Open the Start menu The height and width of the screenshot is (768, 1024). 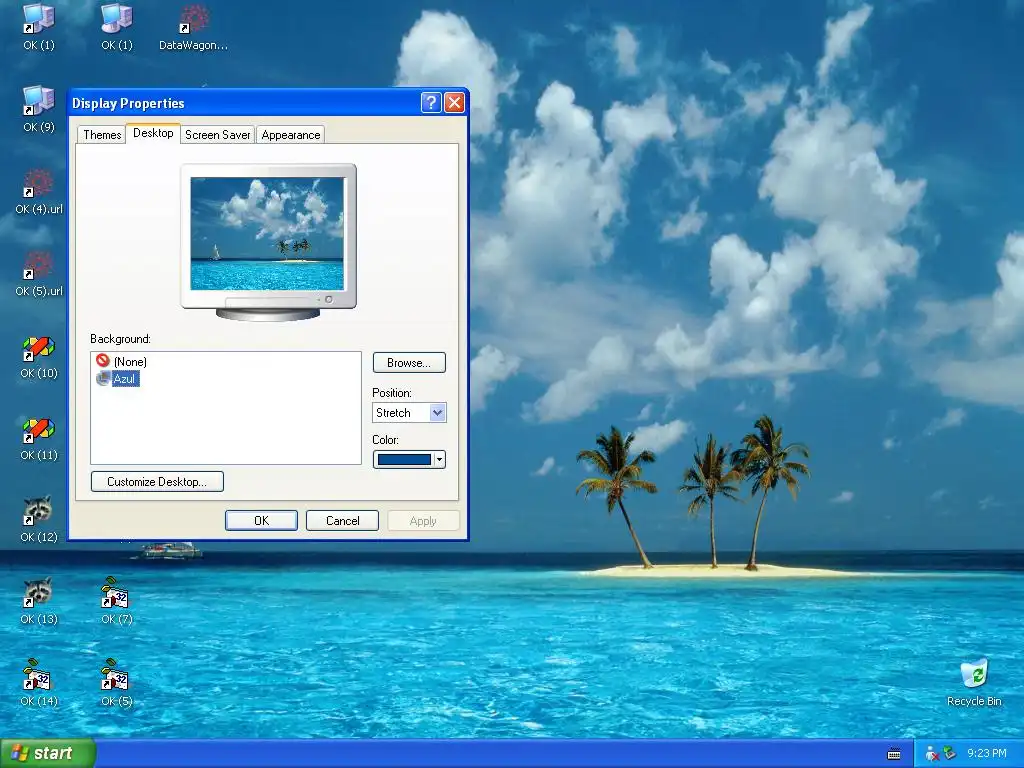[47, 754]
